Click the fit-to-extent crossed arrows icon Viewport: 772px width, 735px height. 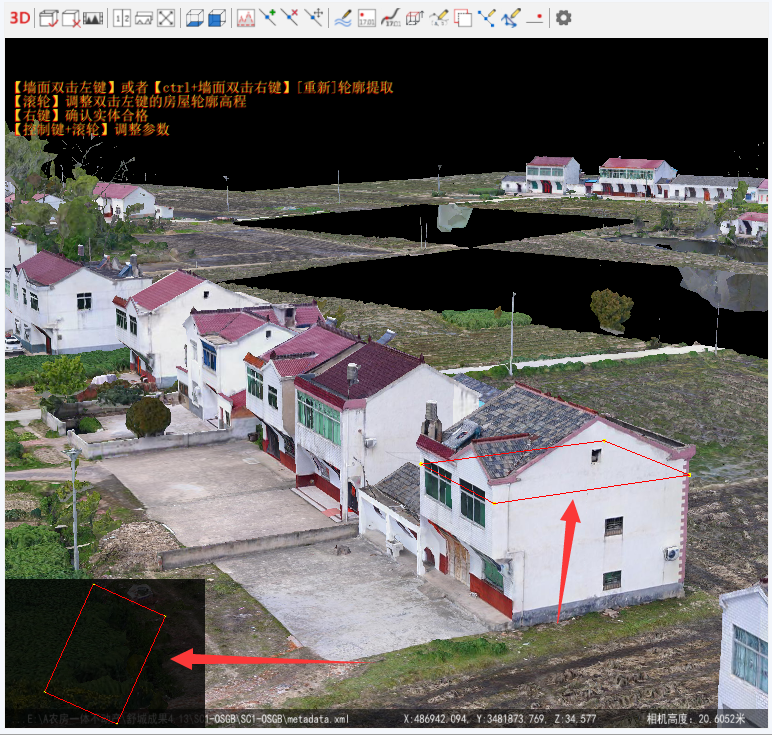(x=166, y=17)
